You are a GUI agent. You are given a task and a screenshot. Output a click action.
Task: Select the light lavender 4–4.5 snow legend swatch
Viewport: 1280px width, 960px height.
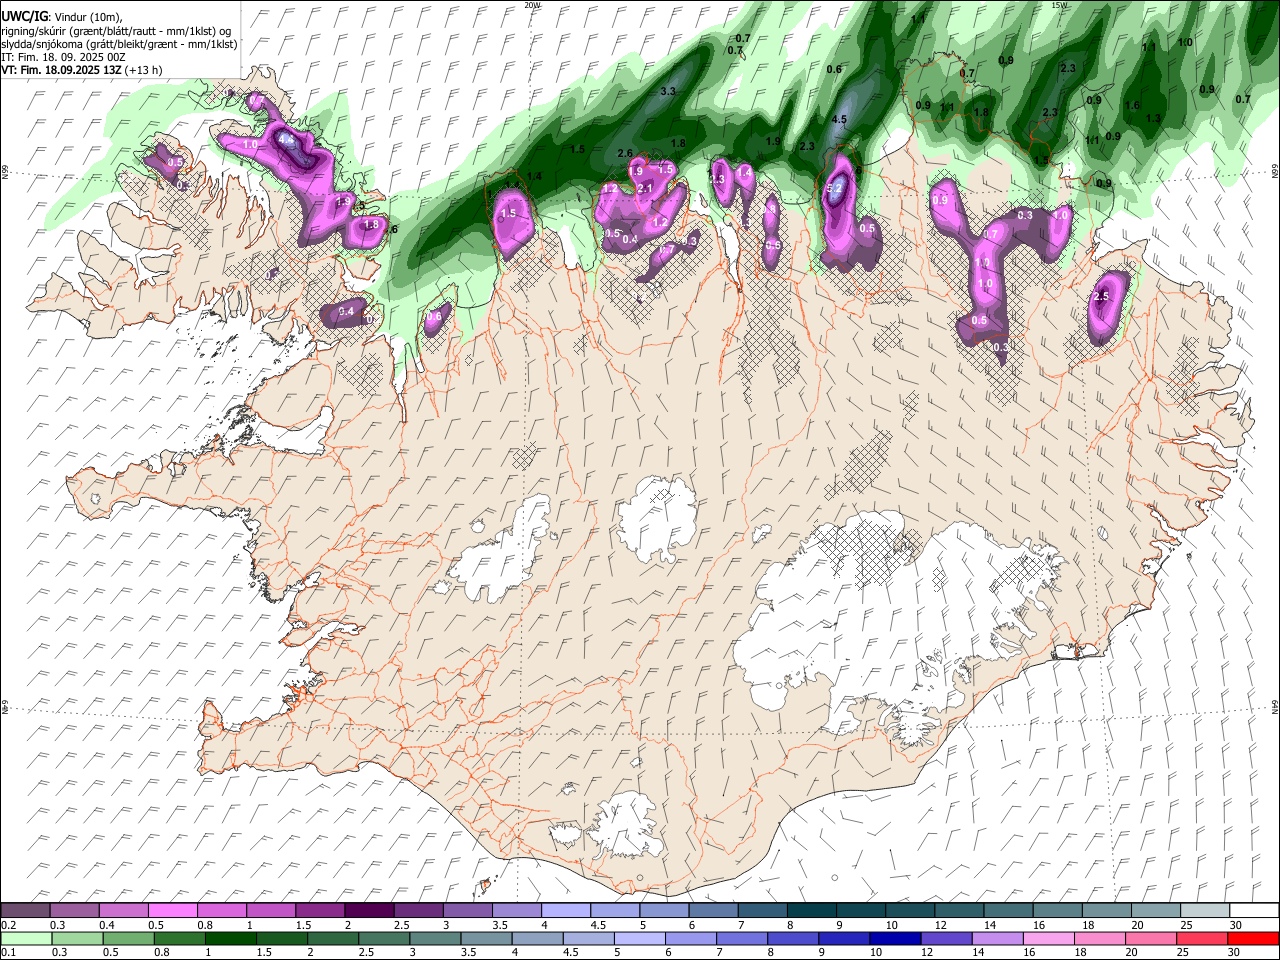(x=565, y=911)
